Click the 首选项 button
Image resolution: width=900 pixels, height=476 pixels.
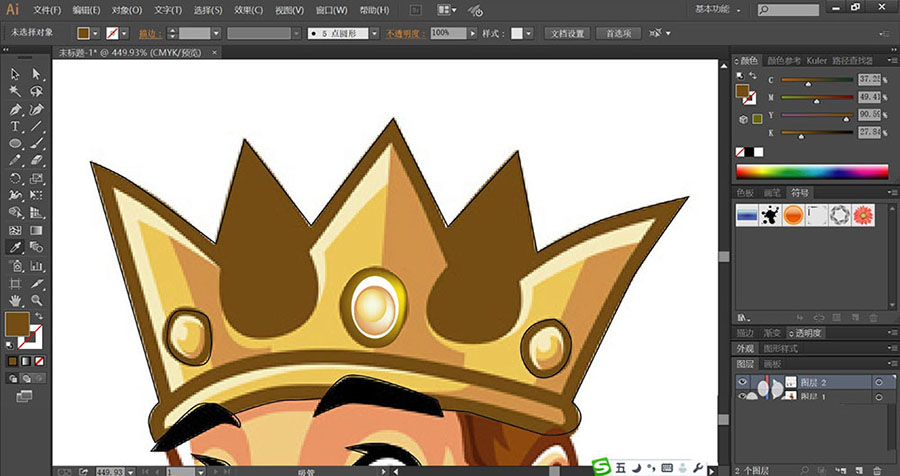click(x=618, y=33)
